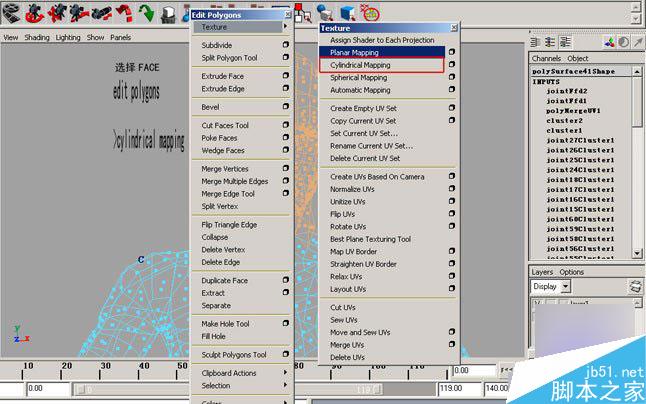Viewport: 646px width, 404px height.
Task: Select the polyMergeUV1 input node
Action: tap(573, 111)
